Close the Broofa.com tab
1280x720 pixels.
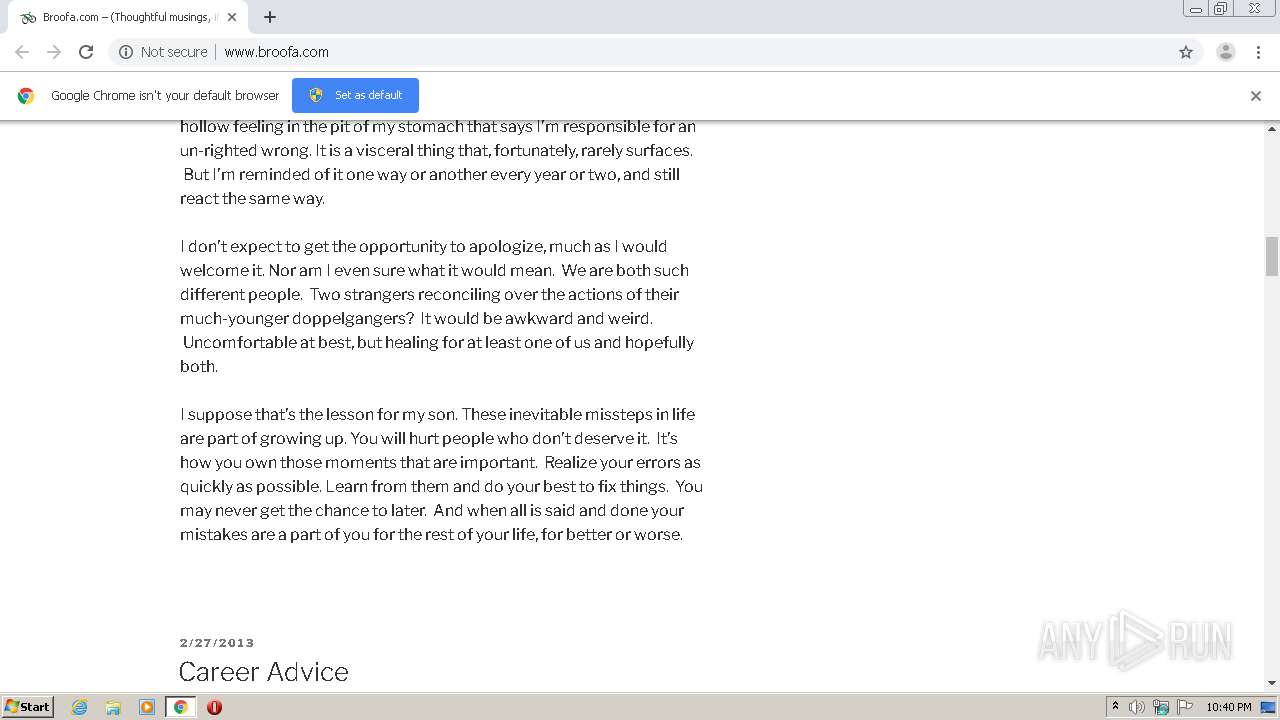click(x=232, y=17)
